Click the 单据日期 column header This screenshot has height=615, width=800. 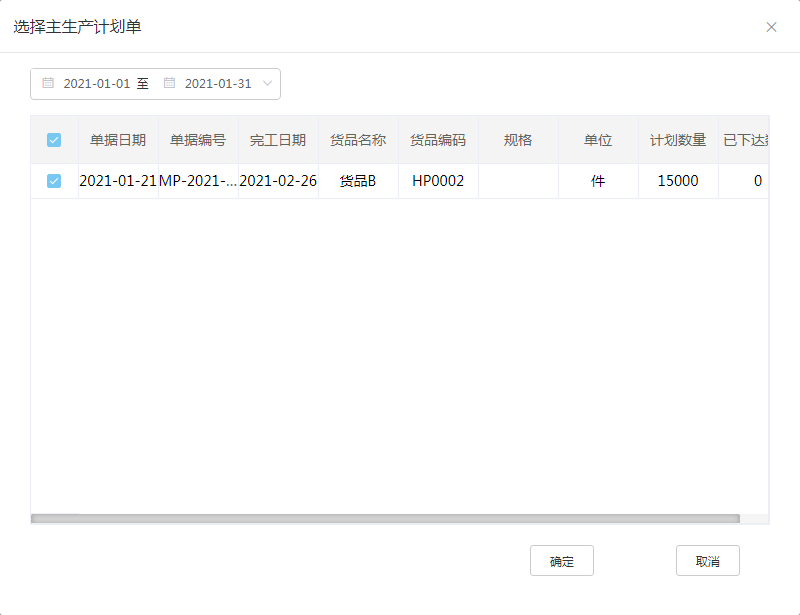tap(118, 140)
